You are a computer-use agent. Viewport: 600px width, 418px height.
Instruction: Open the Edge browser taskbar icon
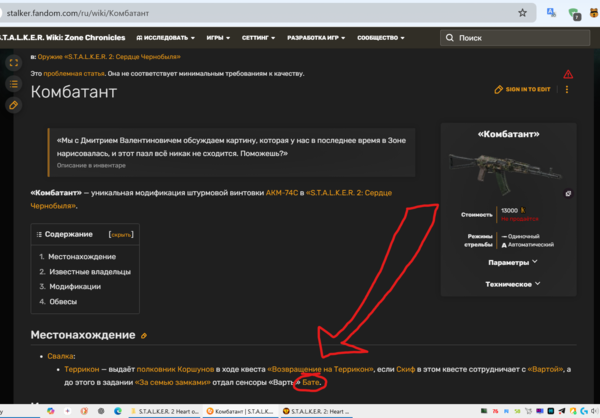click(118, 411)
